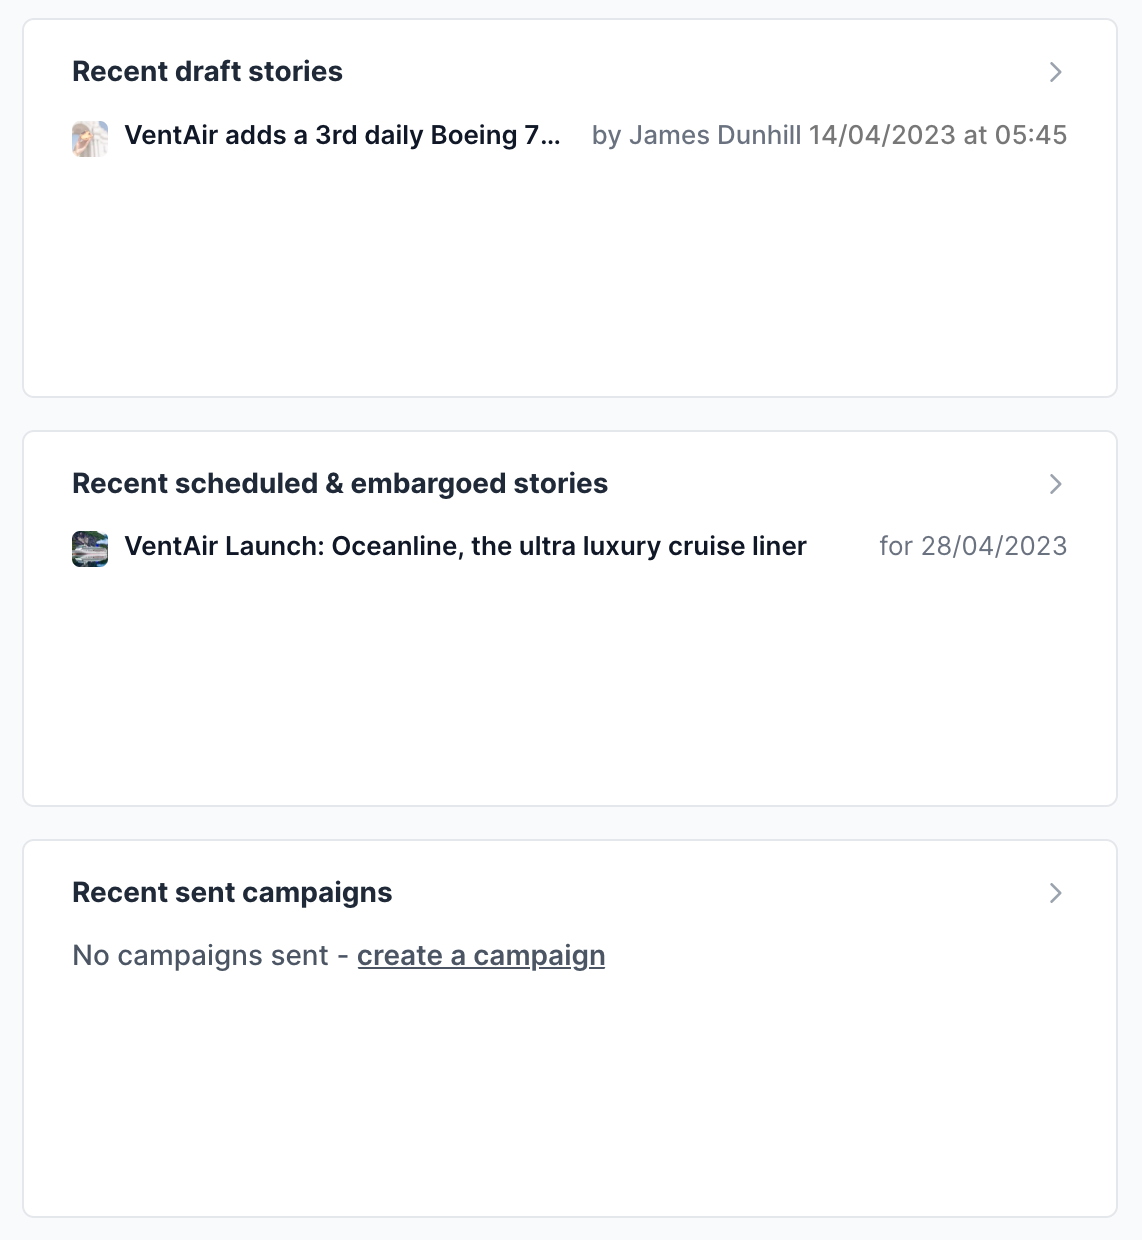Open the Recent draft stories chevron arrow
Screen dimensions: 1142x1240
point(1055,72)
